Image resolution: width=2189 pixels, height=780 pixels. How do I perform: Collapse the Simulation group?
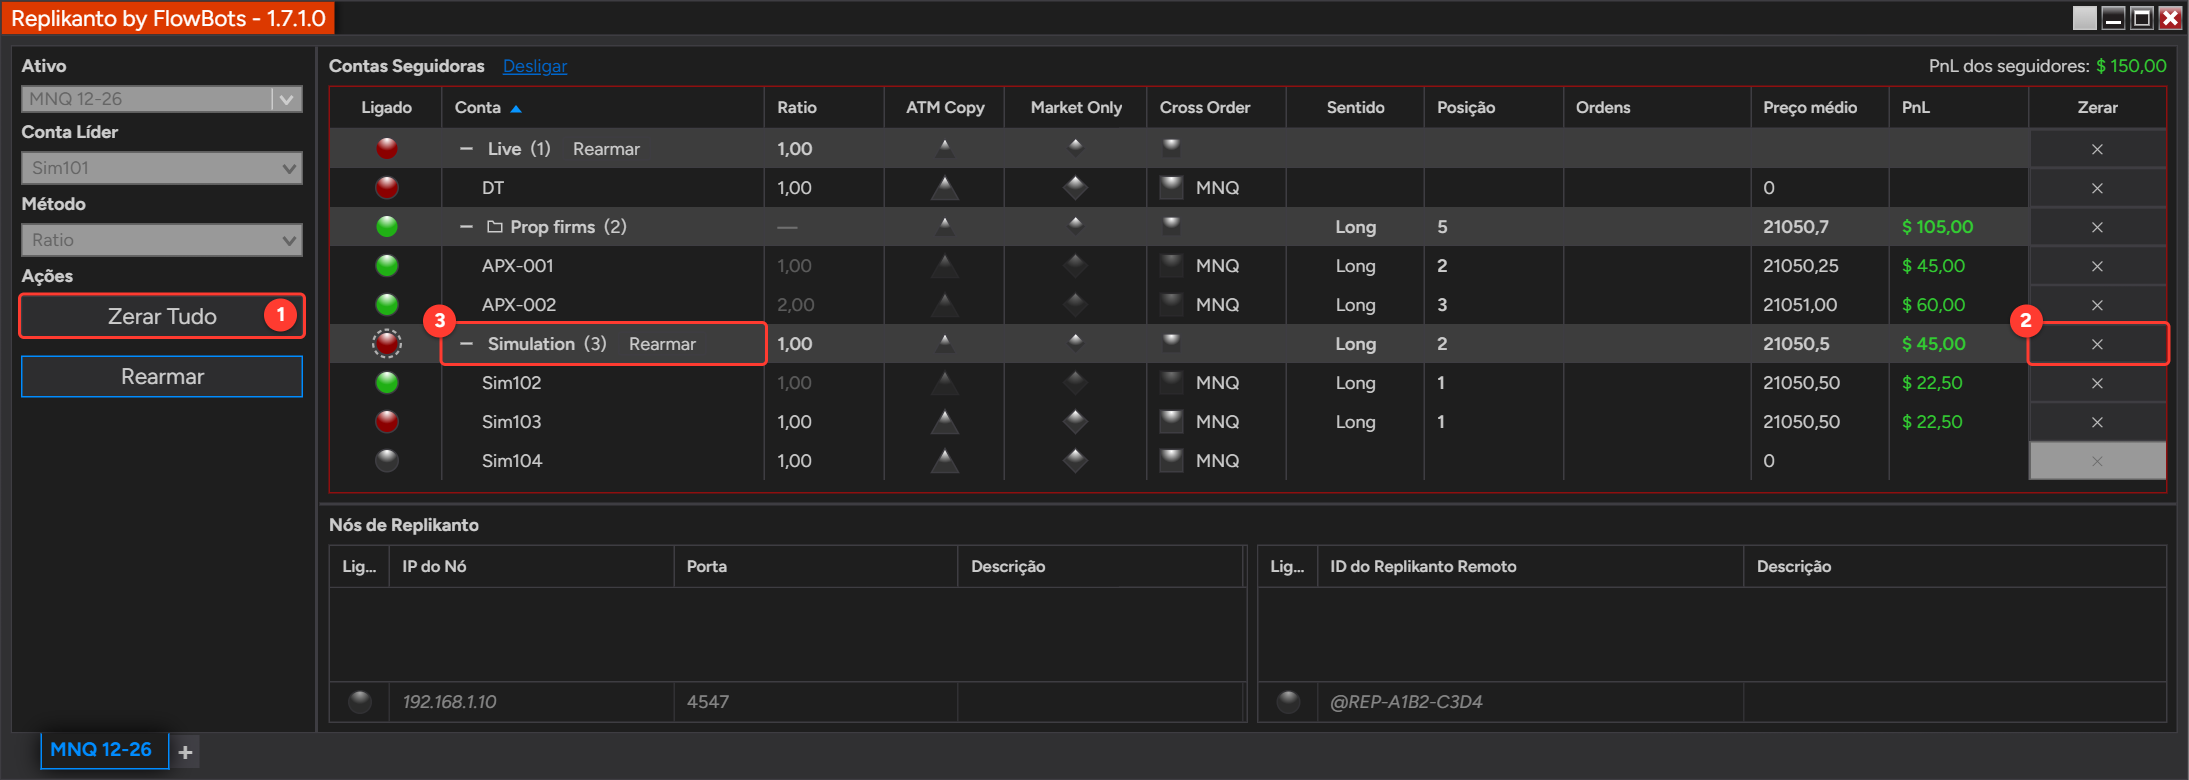[x=466, y=343]
